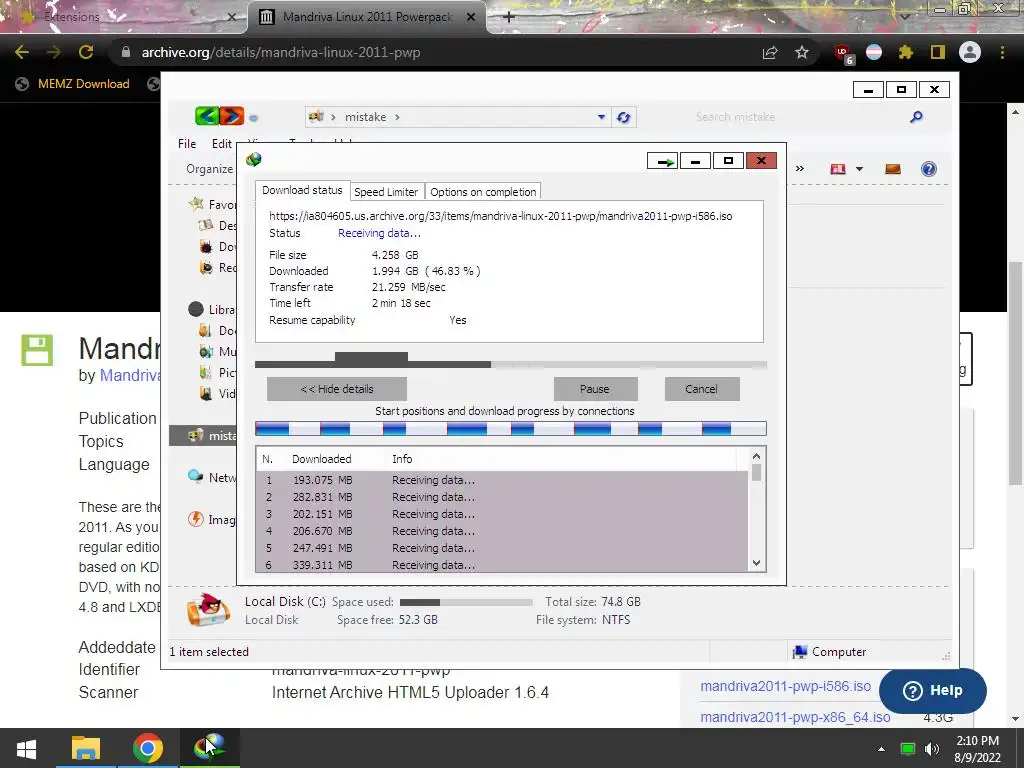Click the Downloaded column header
Screen dimensions: 1024x768
[x=321, y=459]
